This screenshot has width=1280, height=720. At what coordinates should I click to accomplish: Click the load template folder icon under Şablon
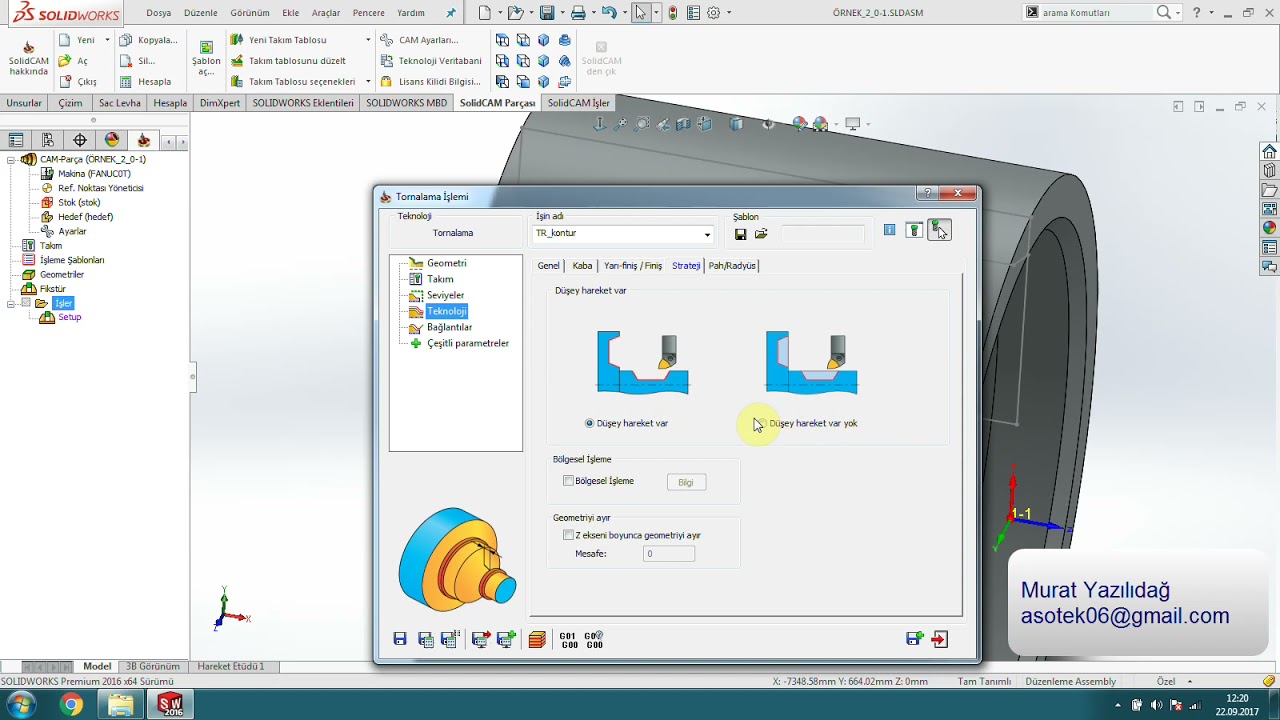(x=761, y=234)
